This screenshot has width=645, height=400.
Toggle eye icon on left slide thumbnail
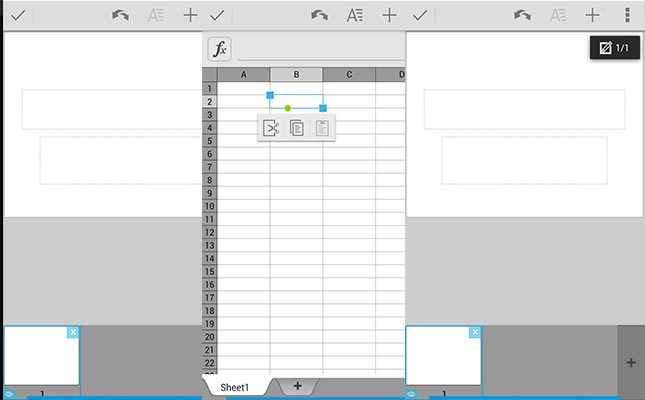(x=9, y=394)
